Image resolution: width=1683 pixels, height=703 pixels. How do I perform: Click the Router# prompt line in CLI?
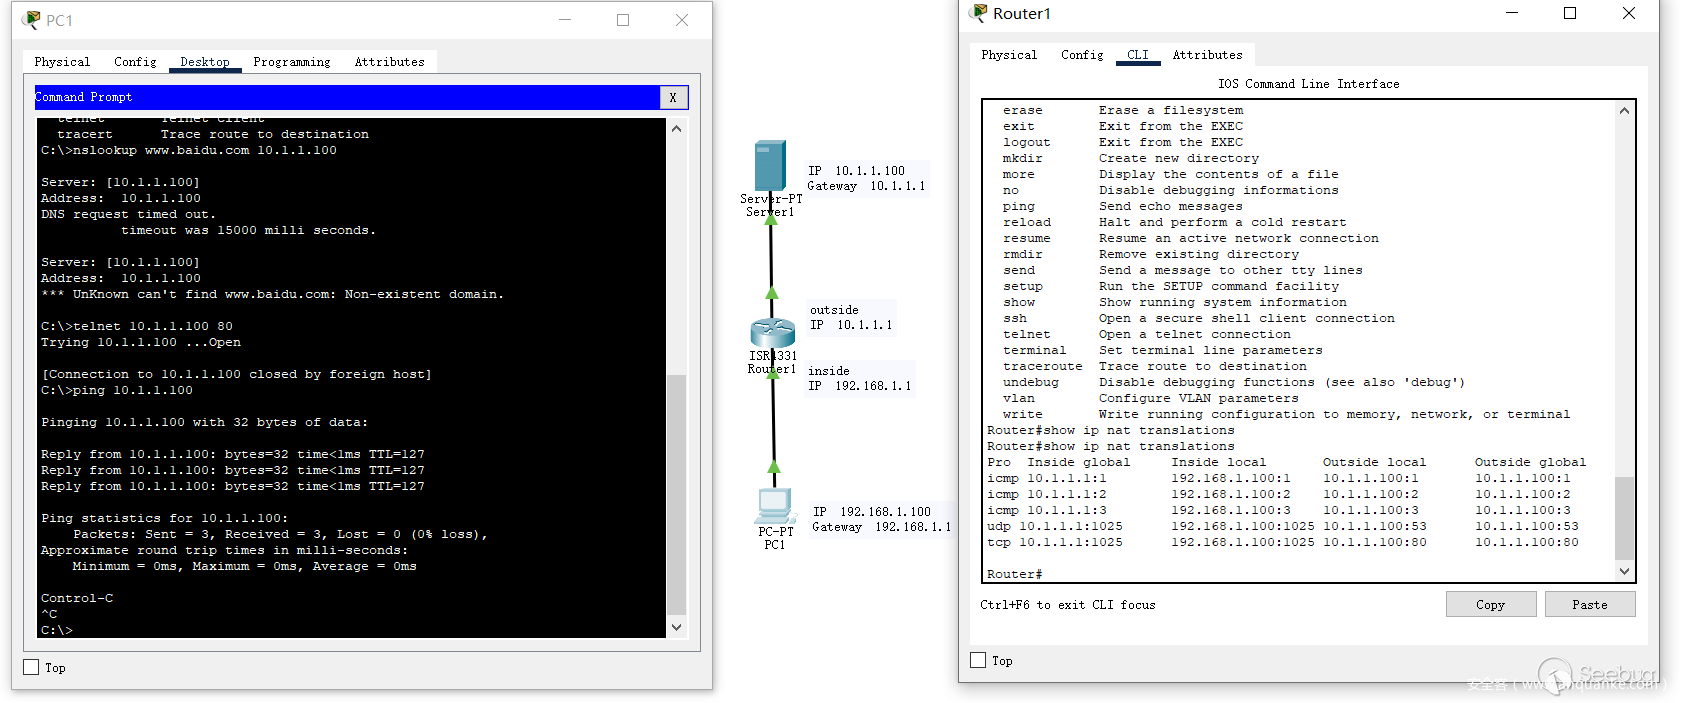click(1015, 574)
